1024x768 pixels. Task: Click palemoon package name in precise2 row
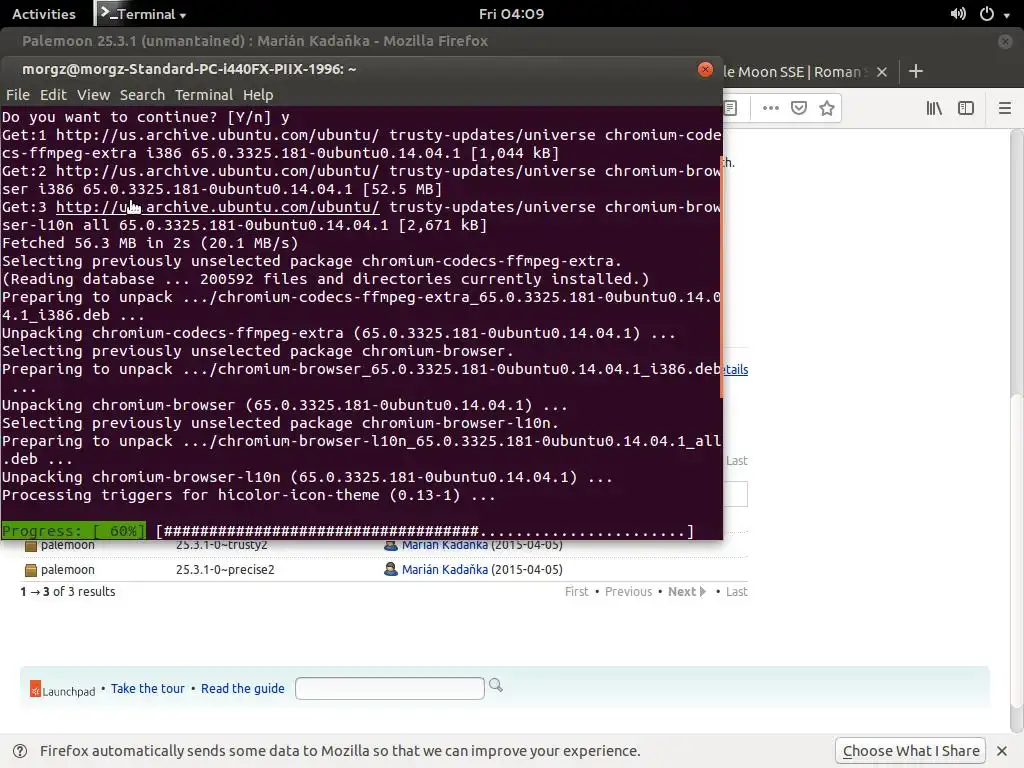point(68,569)
